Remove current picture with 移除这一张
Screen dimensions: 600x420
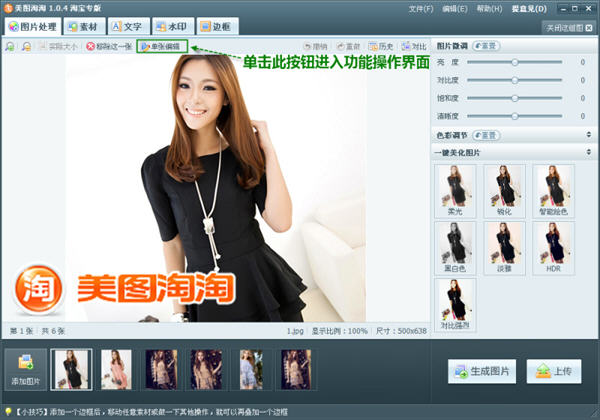(x=109, y=47)
